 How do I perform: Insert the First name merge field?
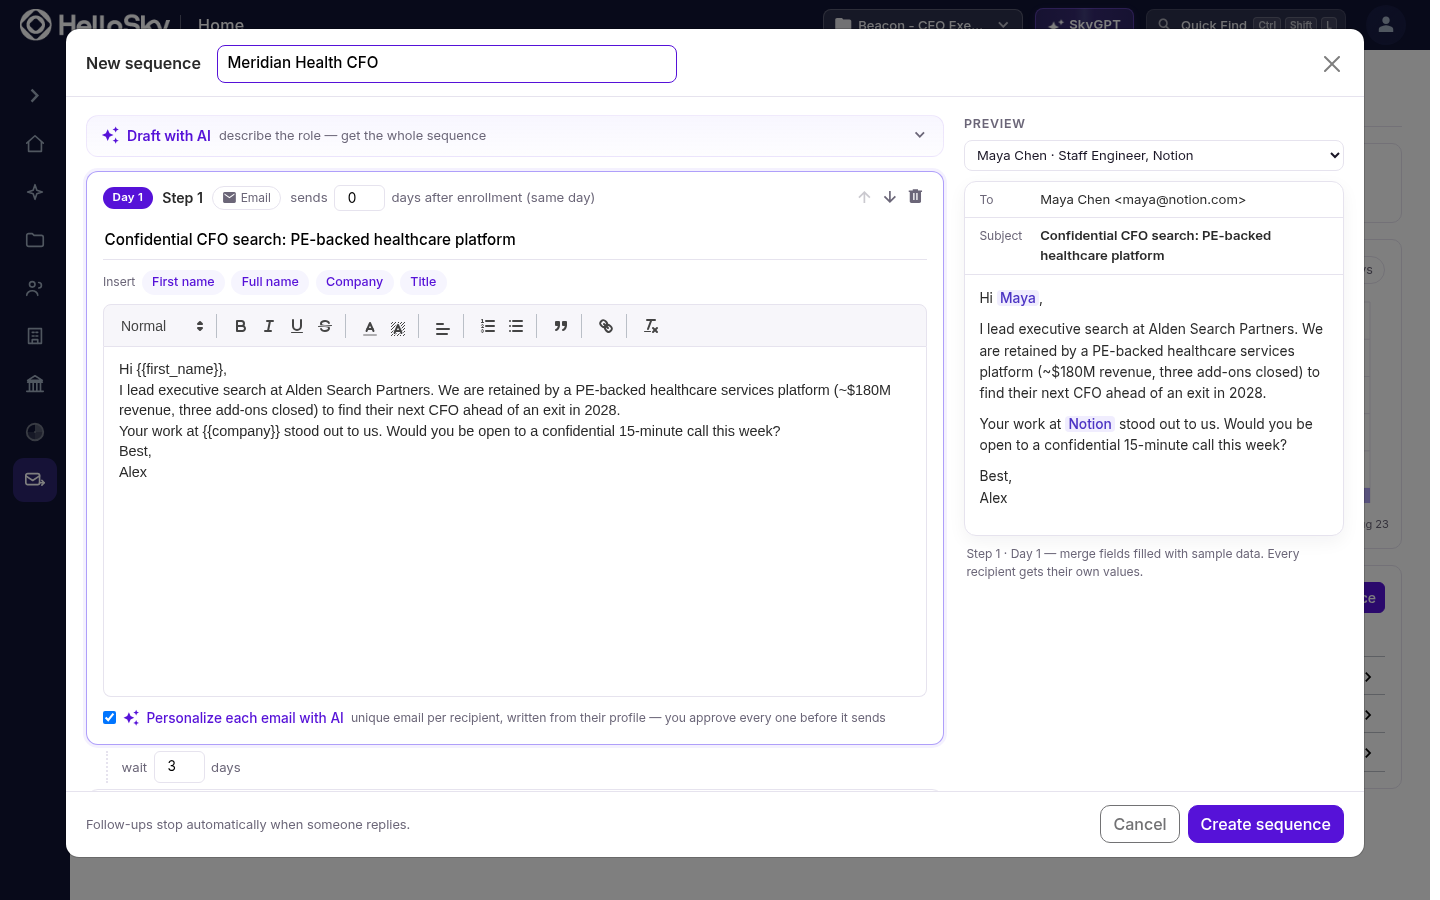[x=183, y=282]
